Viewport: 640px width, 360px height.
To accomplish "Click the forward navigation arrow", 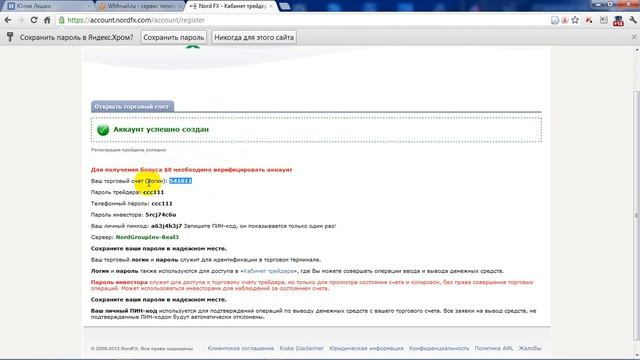I will [21, 20].
